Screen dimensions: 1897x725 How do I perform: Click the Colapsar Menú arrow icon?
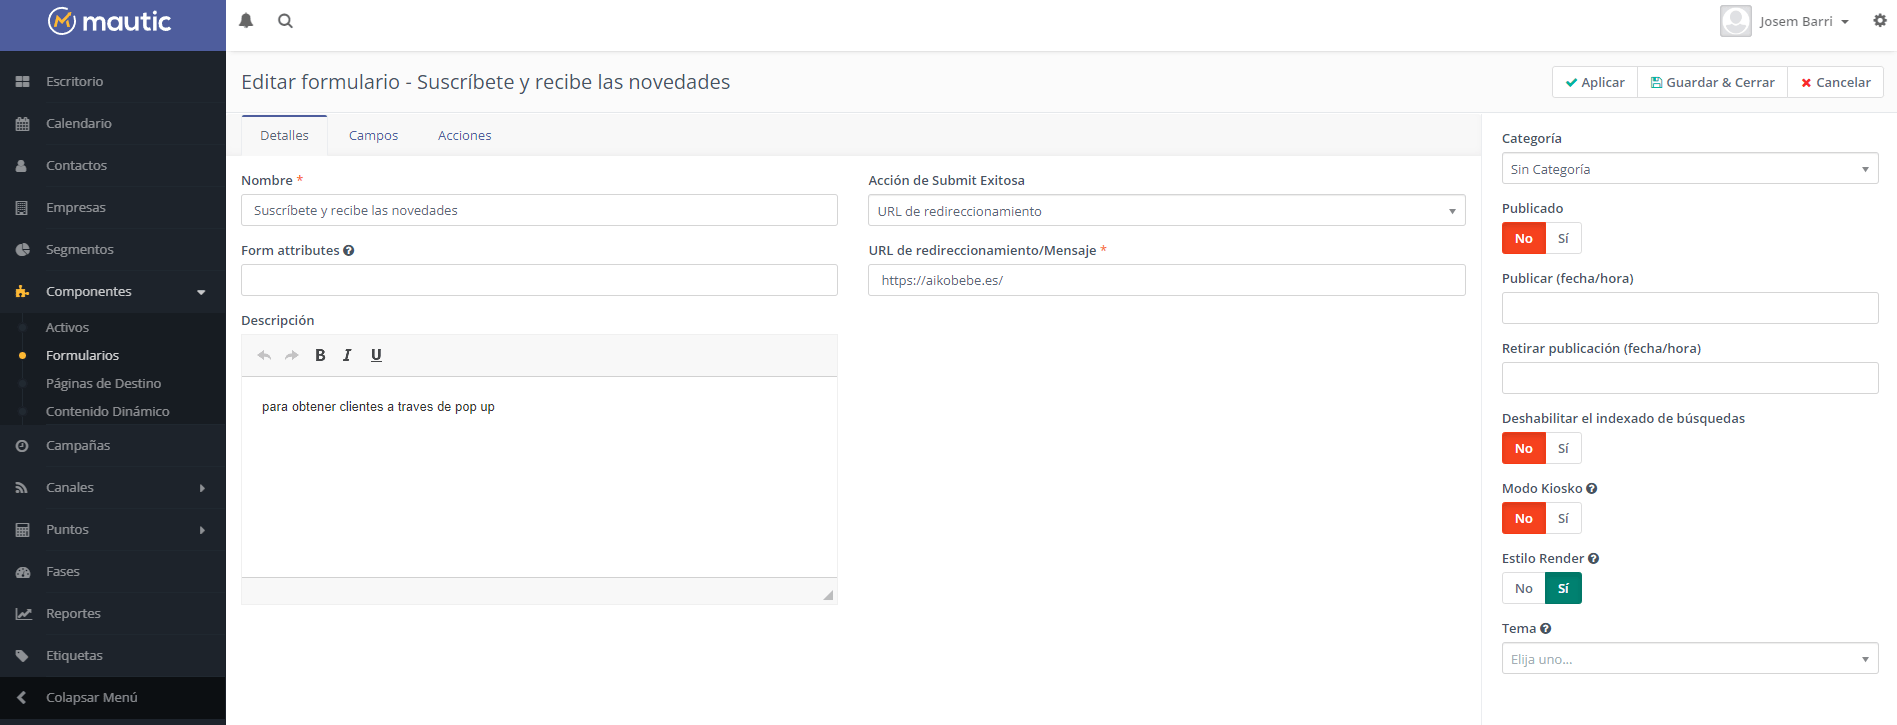(22, 698)
